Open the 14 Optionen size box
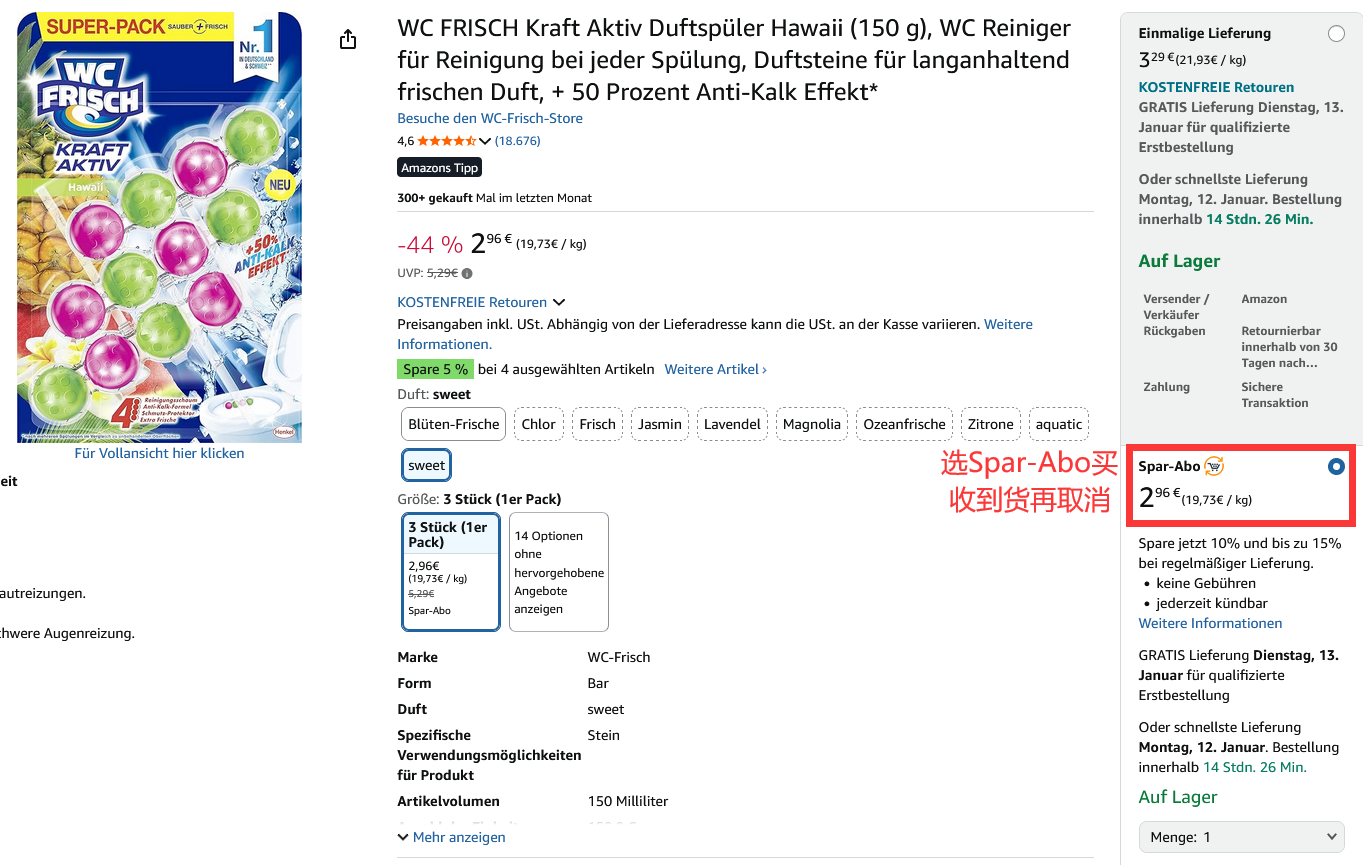 [559, 572]
